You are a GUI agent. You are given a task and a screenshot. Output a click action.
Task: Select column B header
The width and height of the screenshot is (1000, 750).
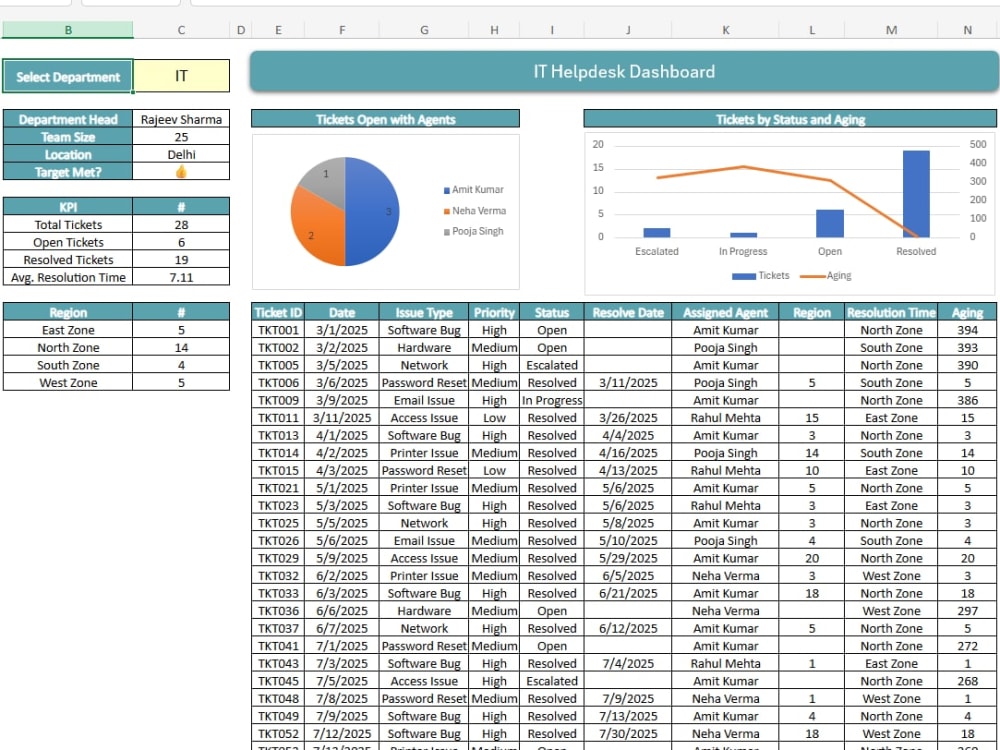pyautogui.click(x=68, y=30)
